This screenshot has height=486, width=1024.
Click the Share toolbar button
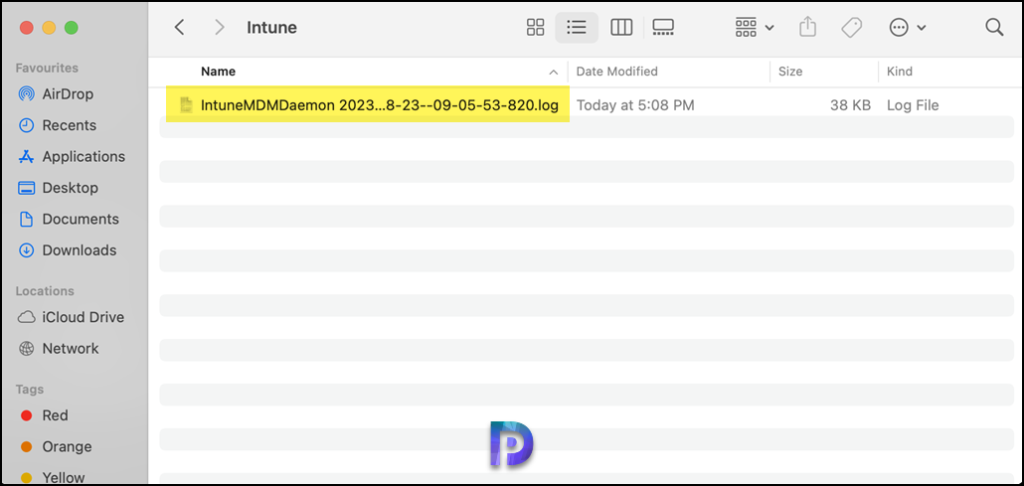click(x=808, y=27)
